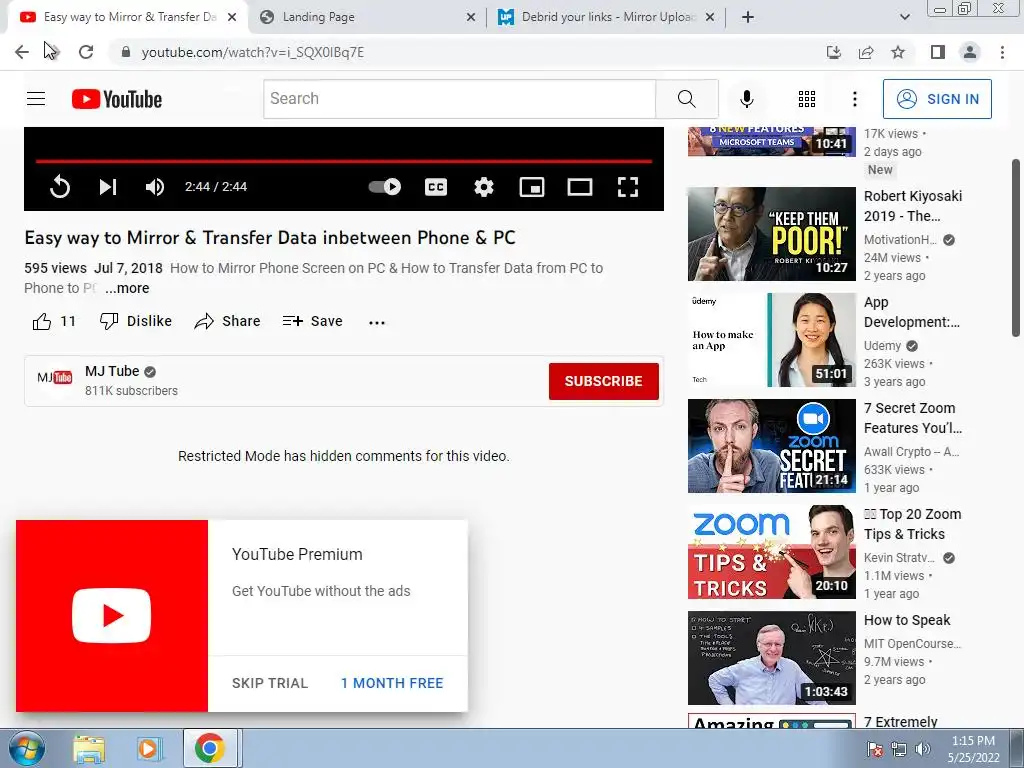
Task: Share this page from address bar
Action: pos(866,52)
